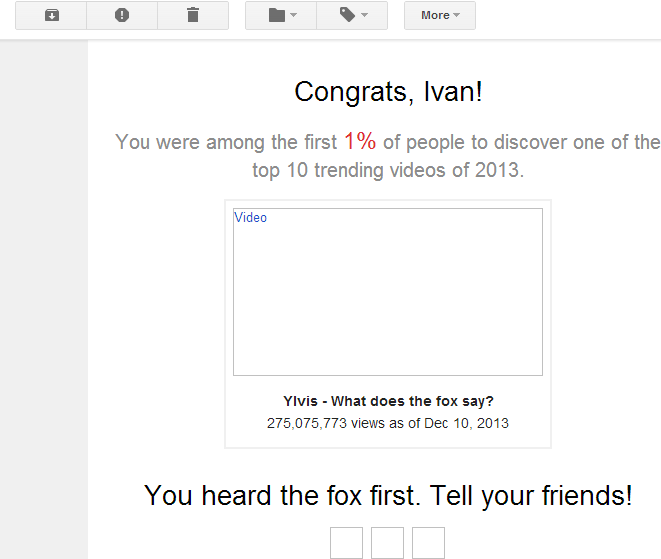661x559 pixels.
Task: Open the Labels tag dropdown
Action: tap(352, 16)
